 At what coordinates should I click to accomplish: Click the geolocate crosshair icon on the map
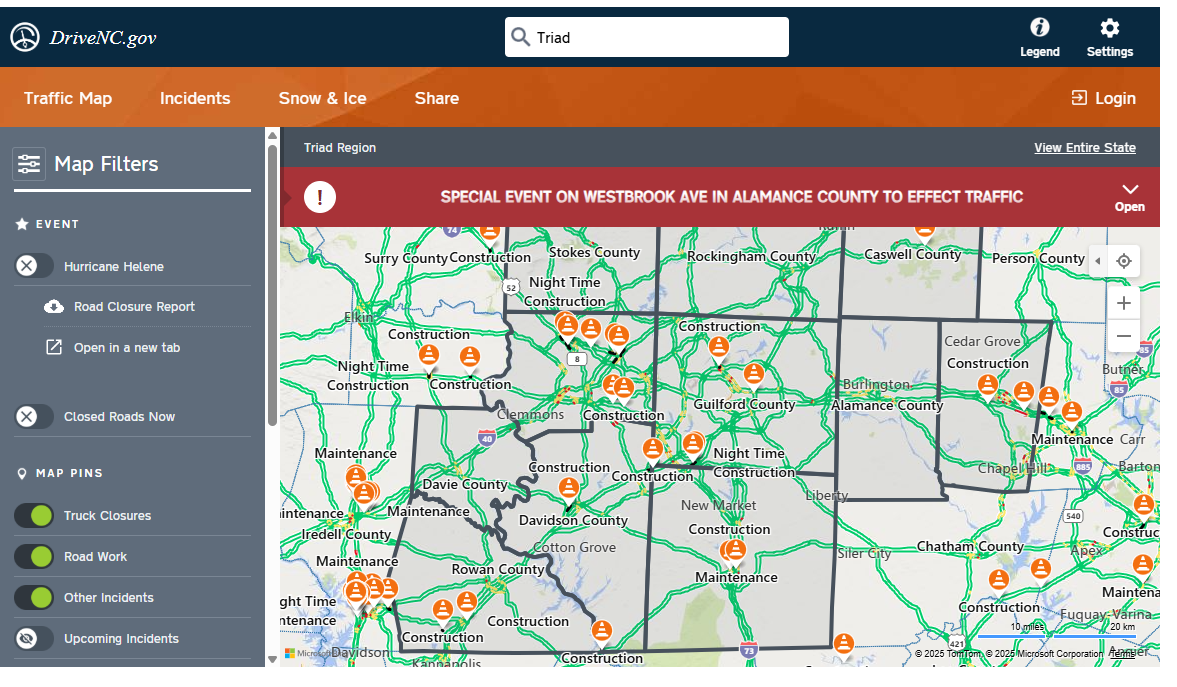click(x=1123, y=261)
